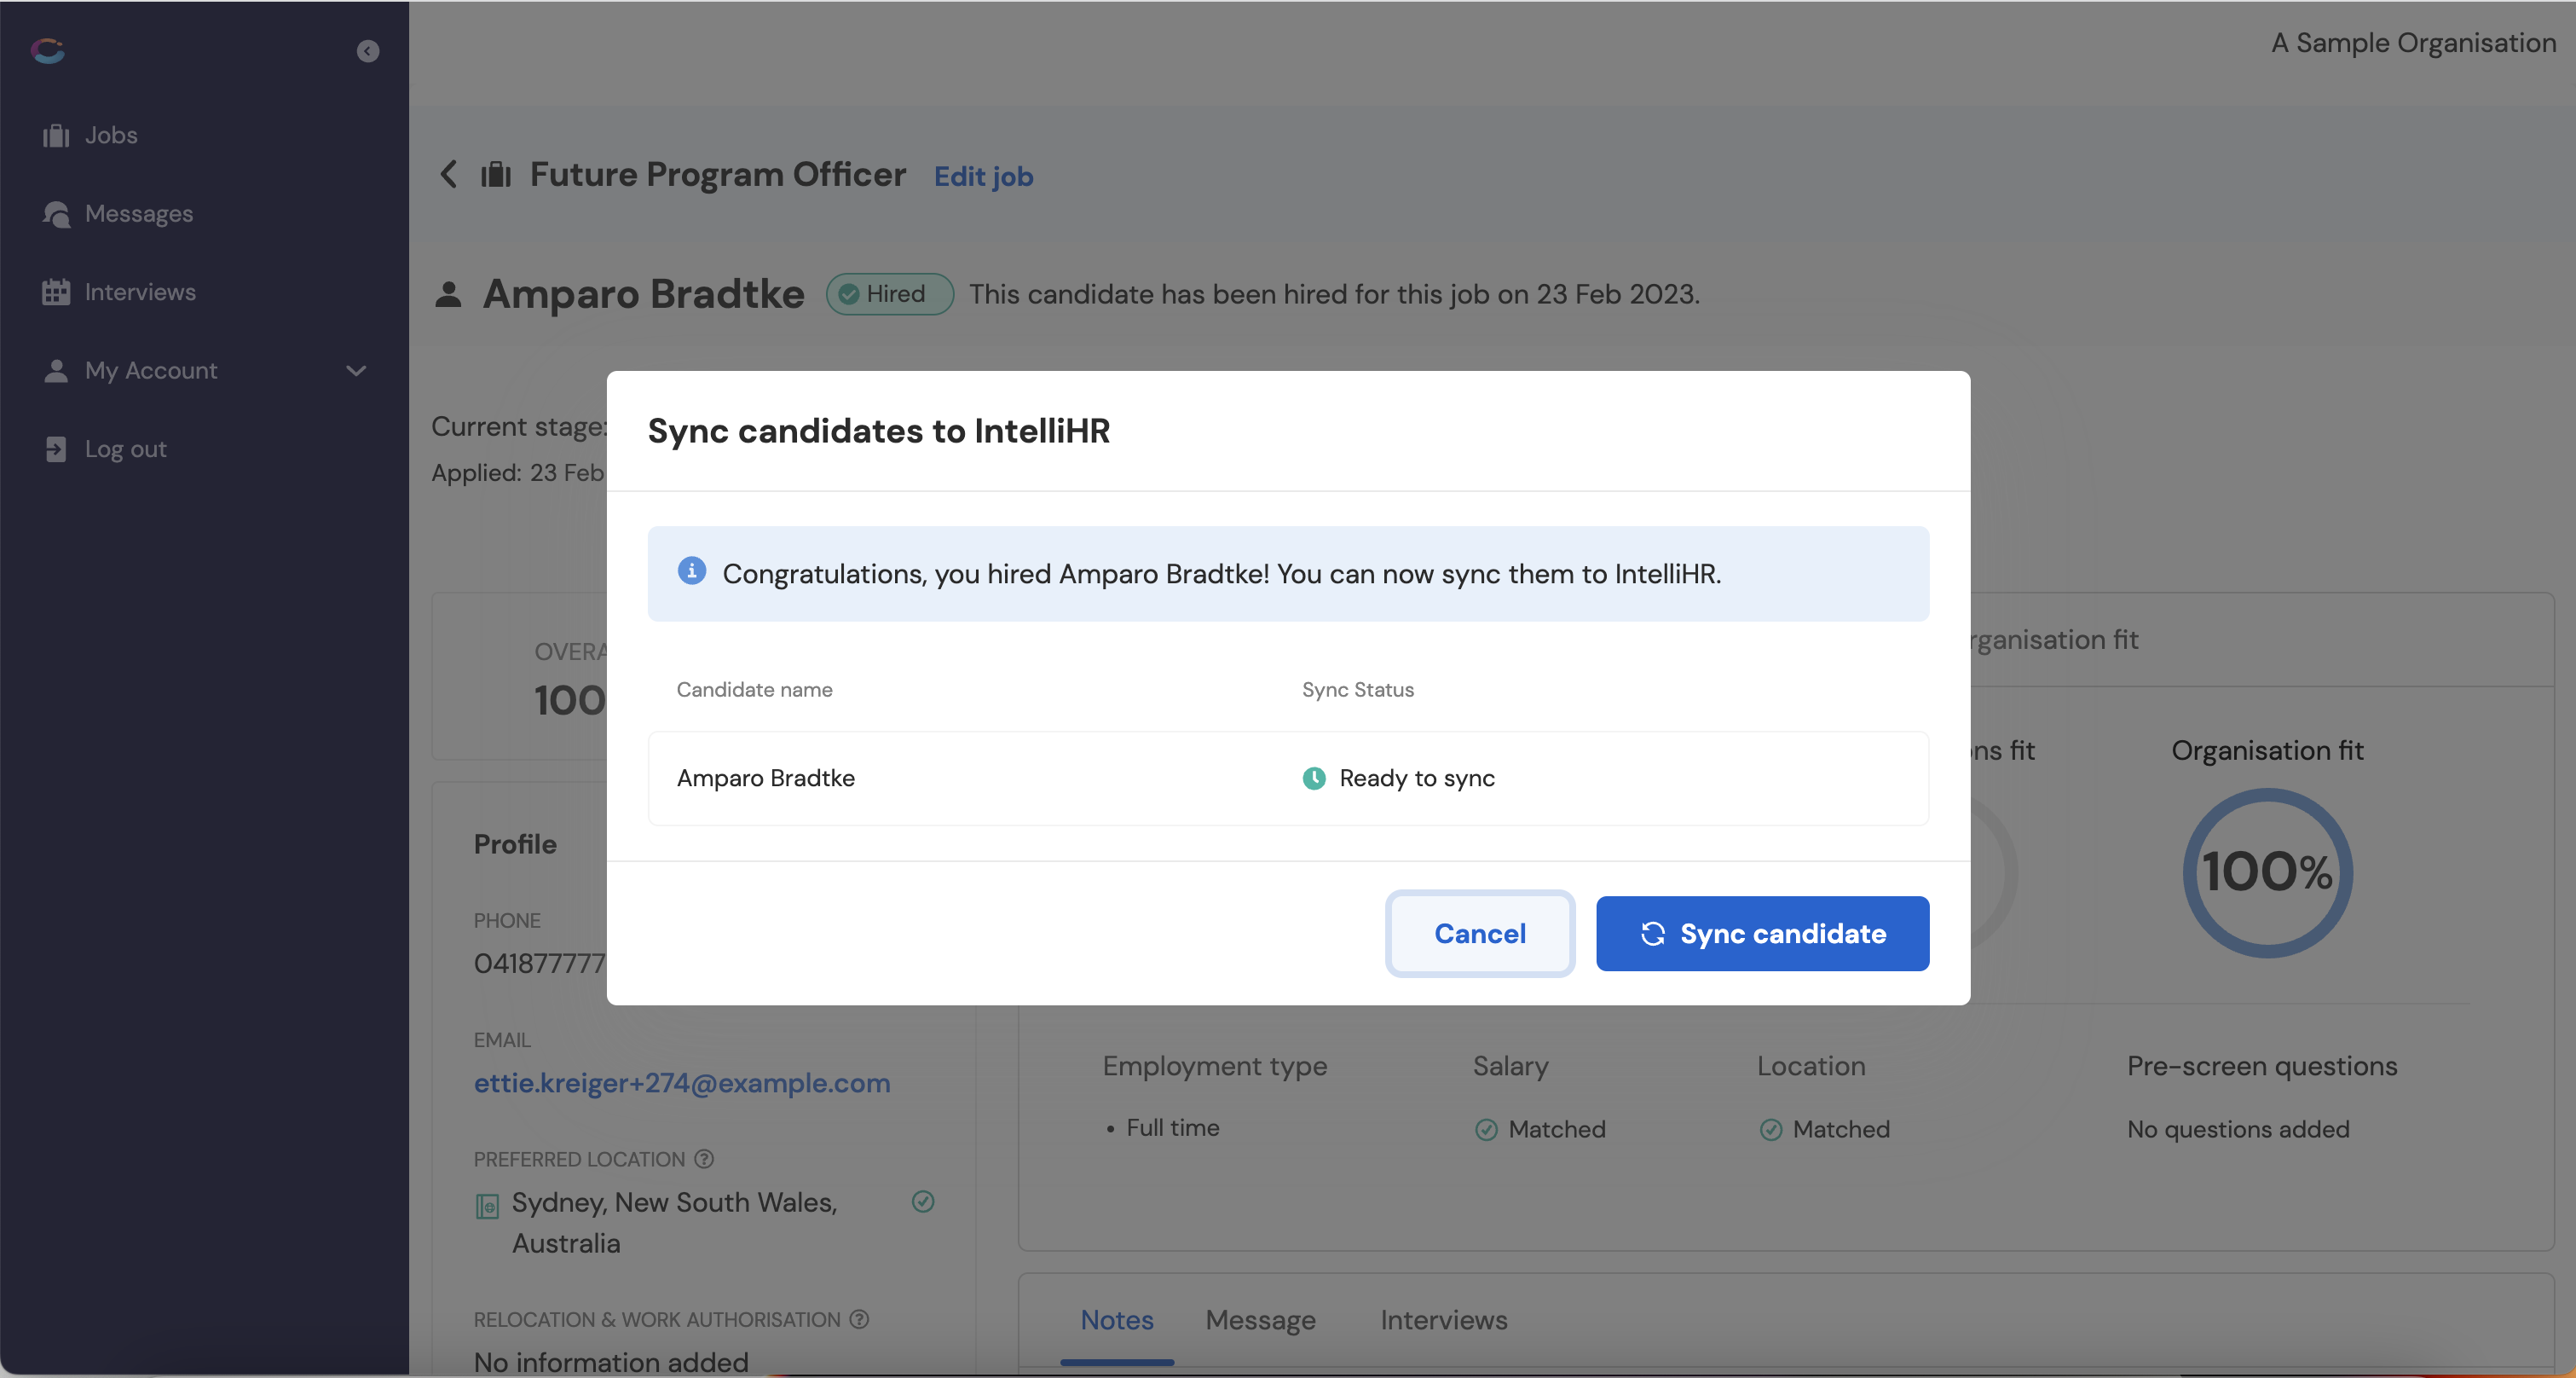Click the Candidate name column header
Viewport: 2576px width, 1378px height.
coord(754,690)
